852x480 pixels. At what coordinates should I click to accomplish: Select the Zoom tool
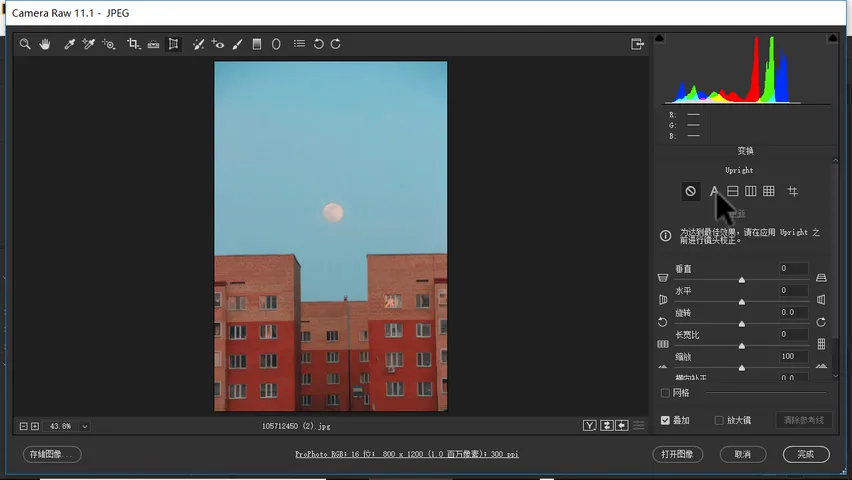(x=25, y=44)
